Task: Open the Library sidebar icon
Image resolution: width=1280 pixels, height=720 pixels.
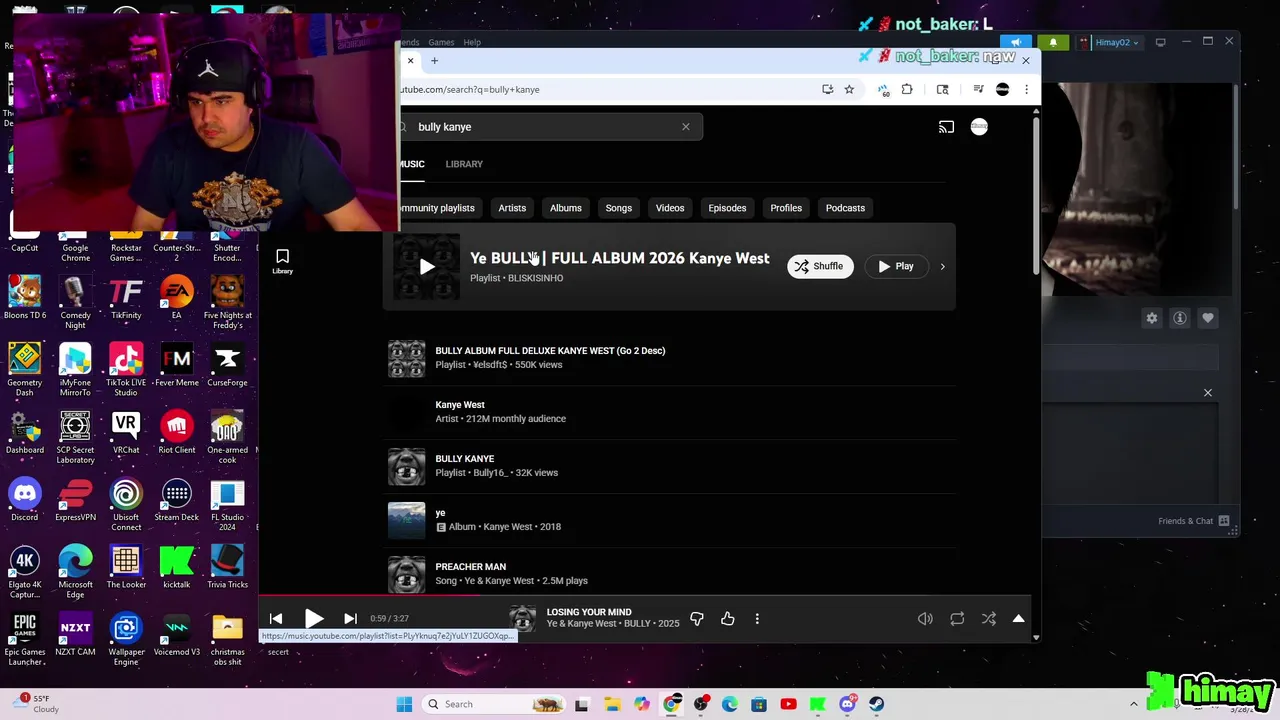Action: (x=282, y=262)
